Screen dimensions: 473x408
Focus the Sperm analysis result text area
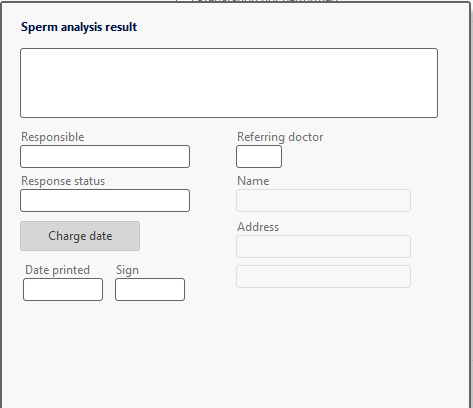point(229,83)
